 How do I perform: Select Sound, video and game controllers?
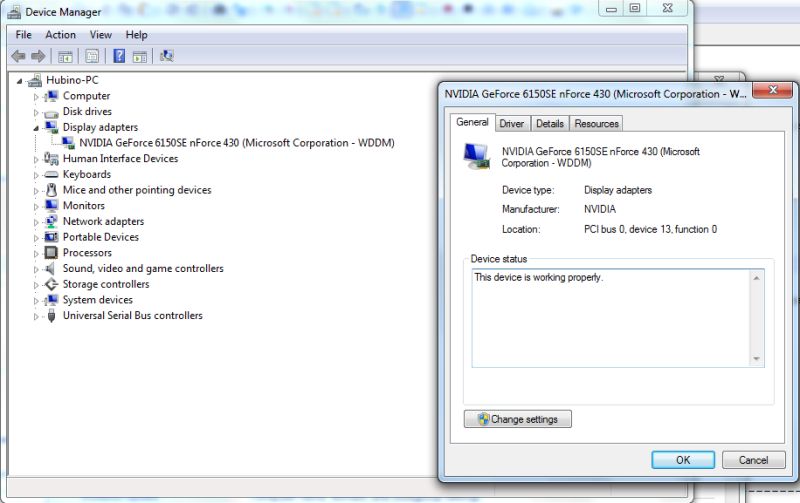[143, 268]
